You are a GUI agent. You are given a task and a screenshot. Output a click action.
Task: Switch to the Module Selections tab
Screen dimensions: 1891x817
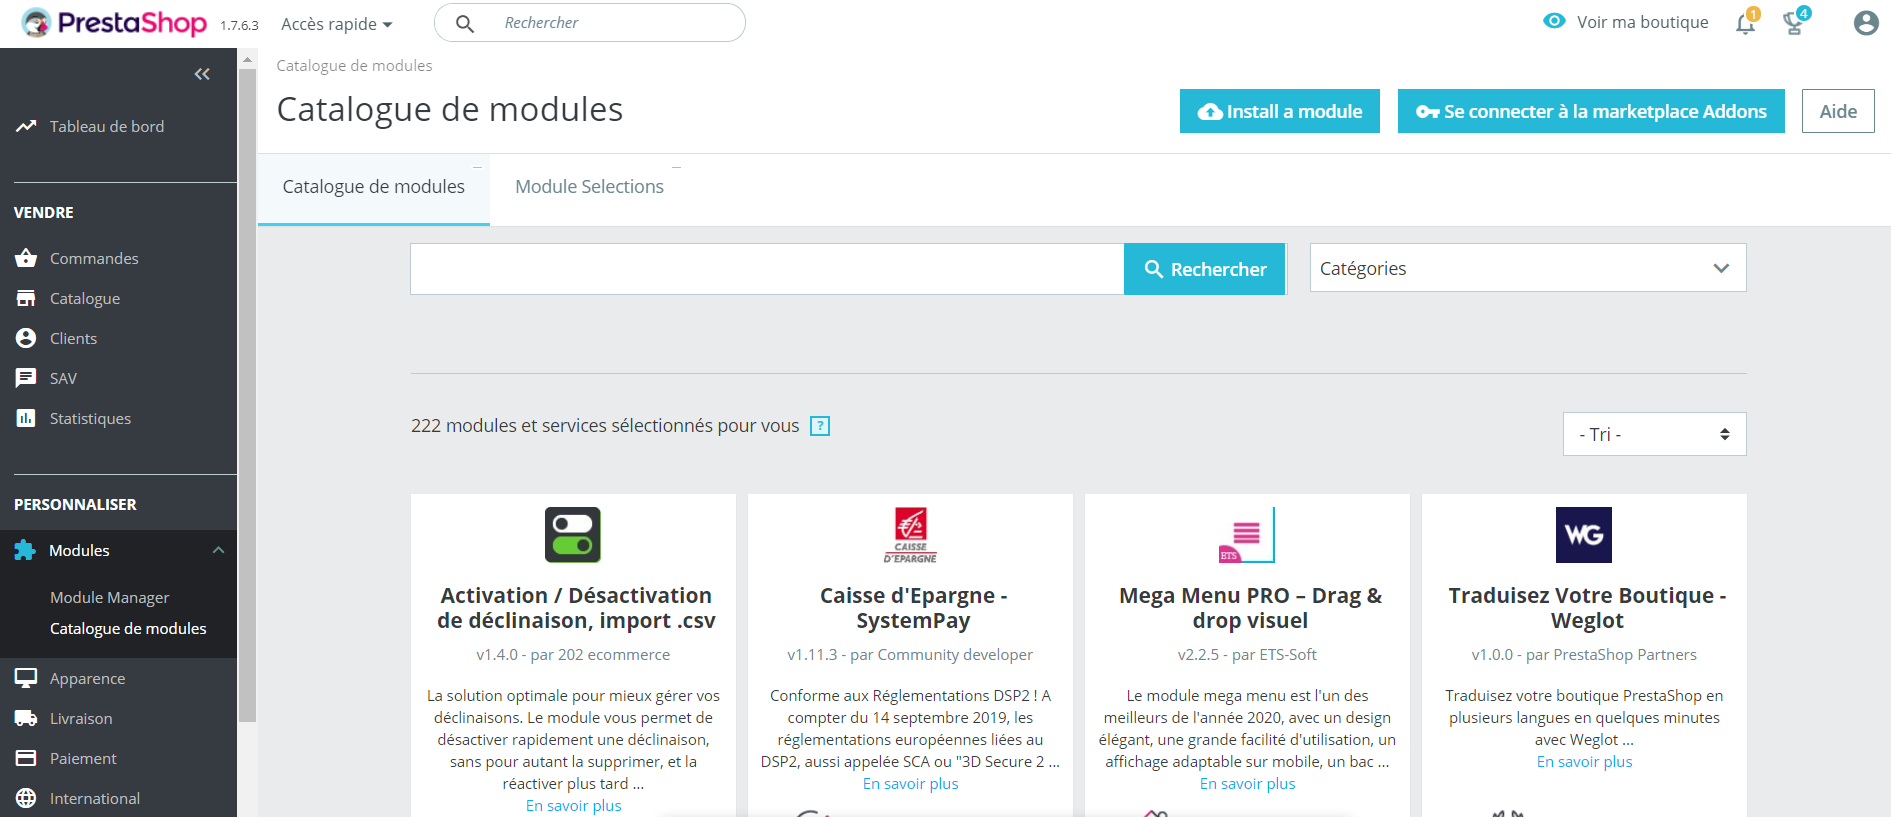589,187
